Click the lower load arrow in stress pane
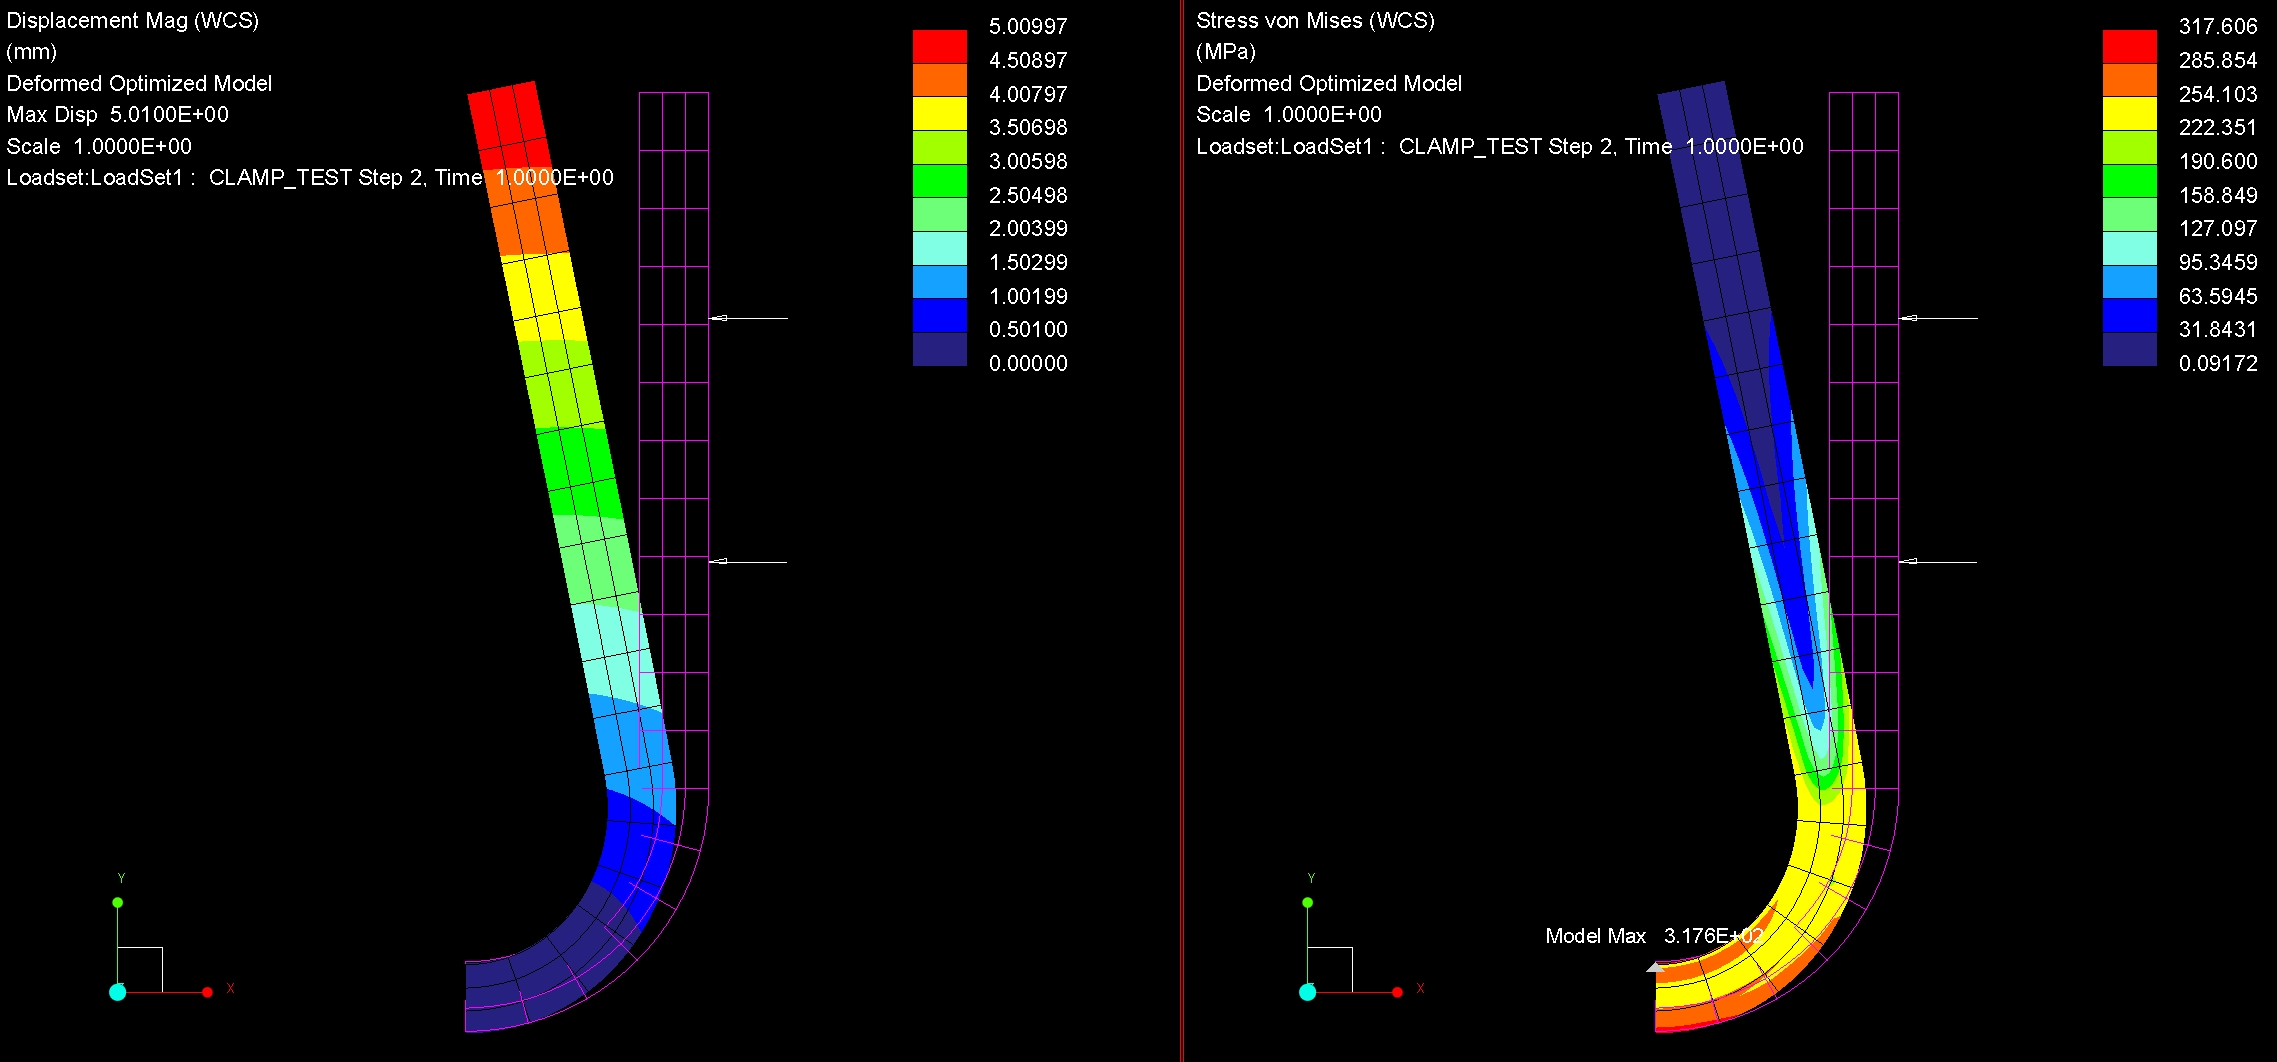 [x=1938, y=561]
